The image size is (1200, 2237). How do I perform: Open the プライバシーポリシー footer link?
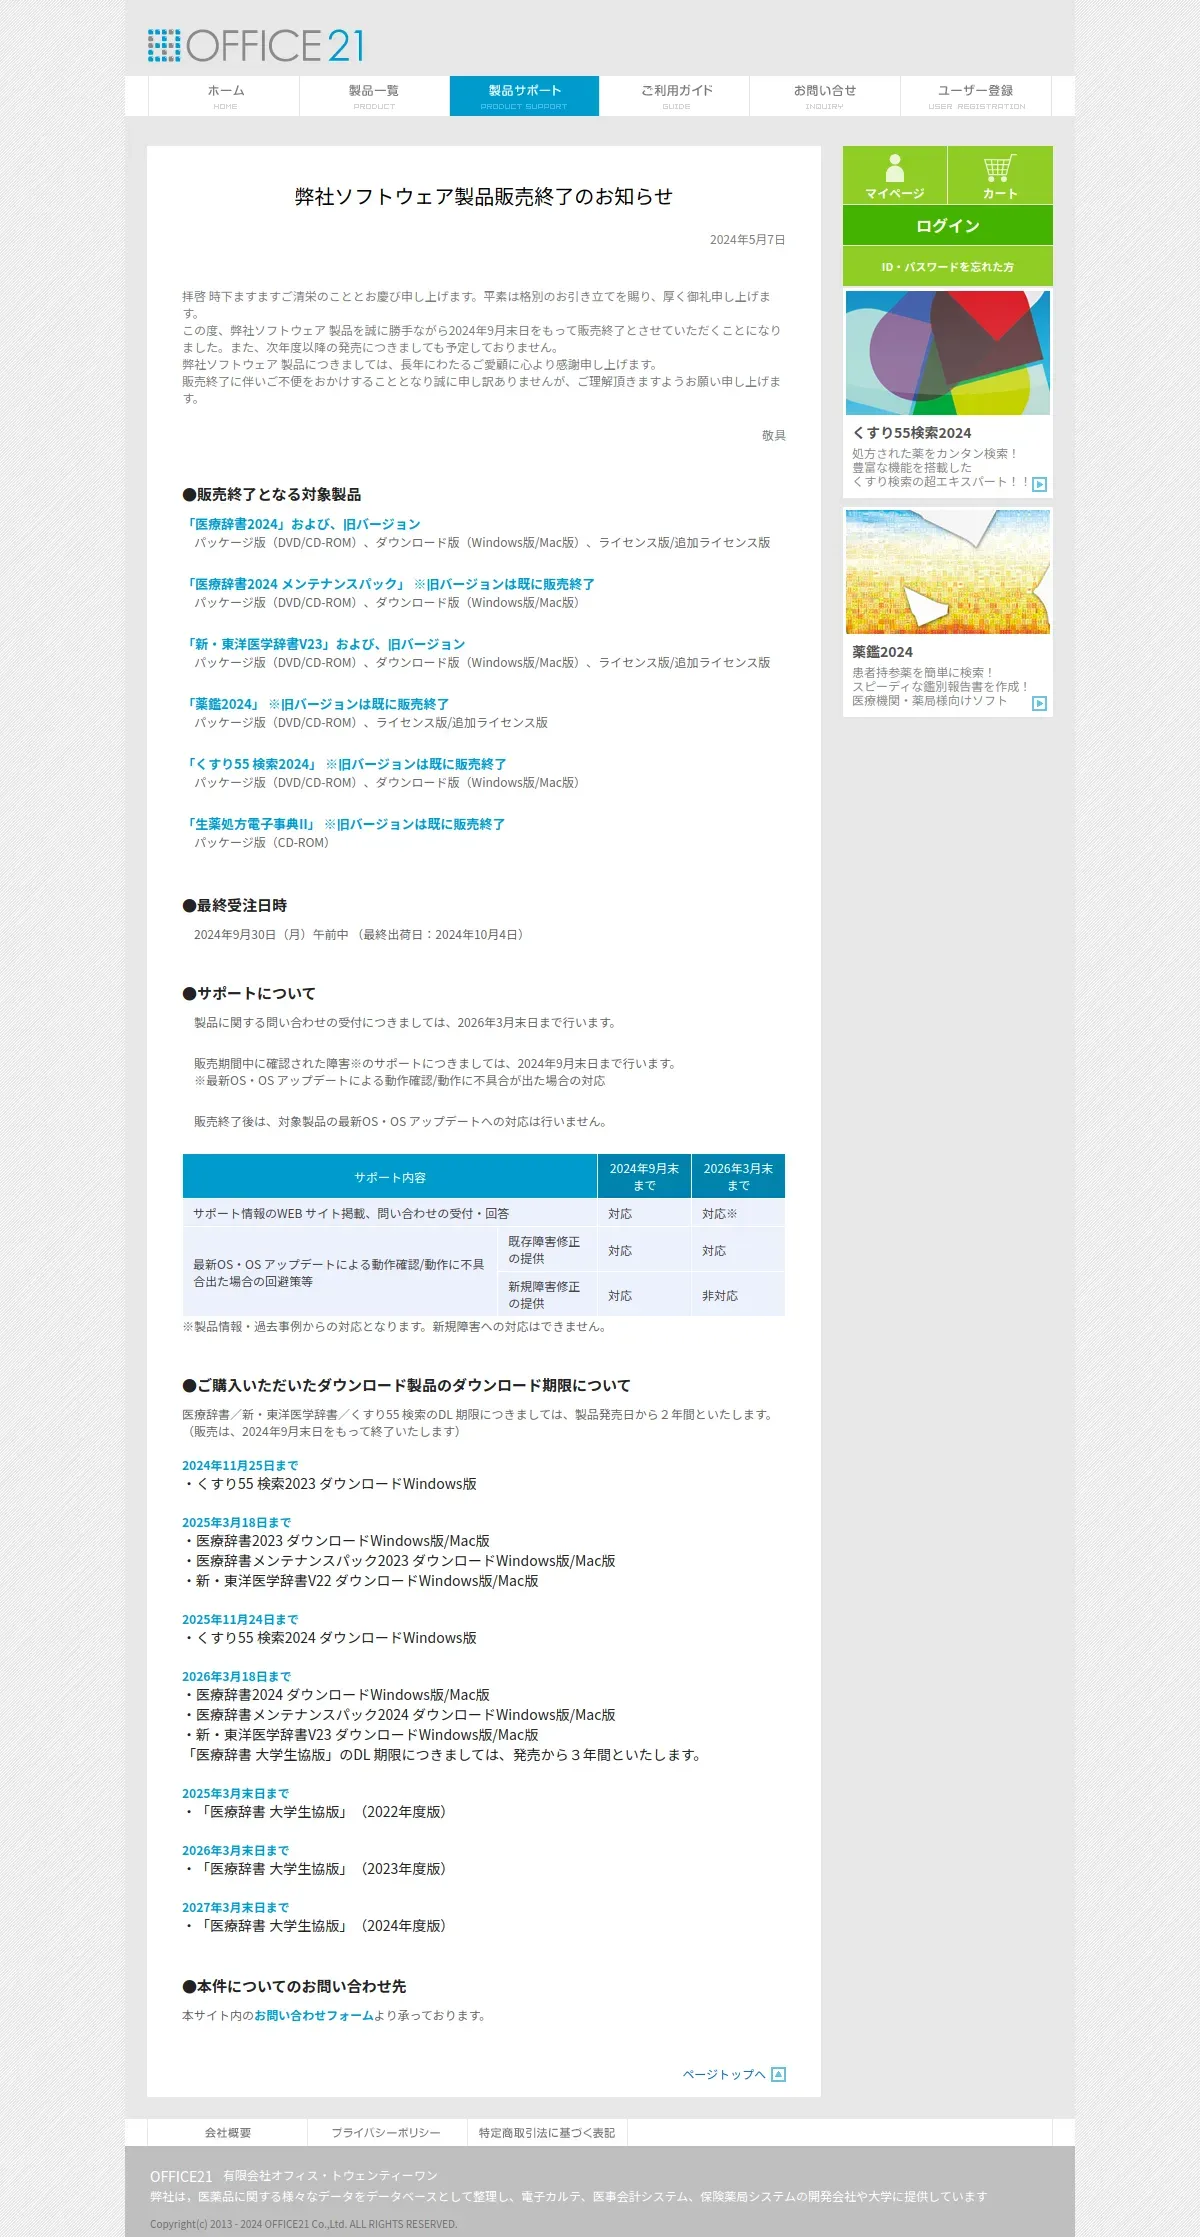pyautogui.click(x=386, y=2132)
